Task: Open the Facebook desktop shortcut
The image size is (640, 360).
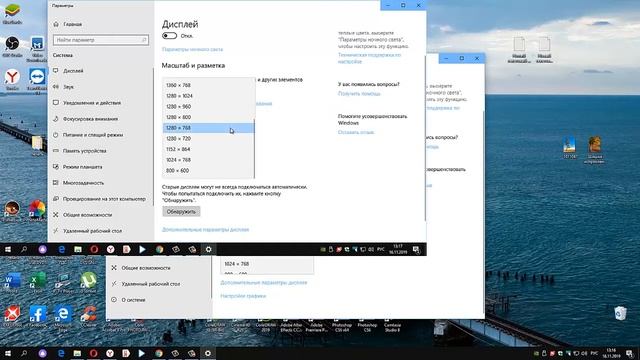Action: pos(38,316)
